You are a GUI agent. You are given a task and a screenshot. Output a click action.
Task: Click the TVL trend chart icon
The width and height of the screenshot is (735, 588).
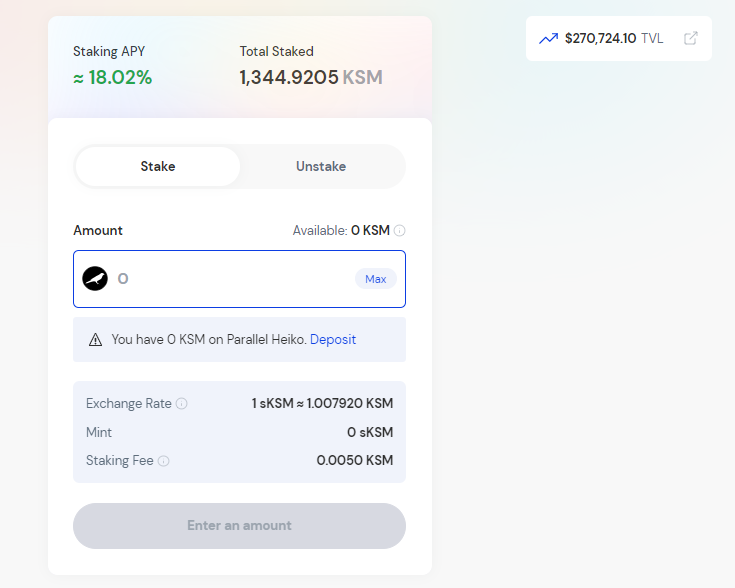coord(548,38)
